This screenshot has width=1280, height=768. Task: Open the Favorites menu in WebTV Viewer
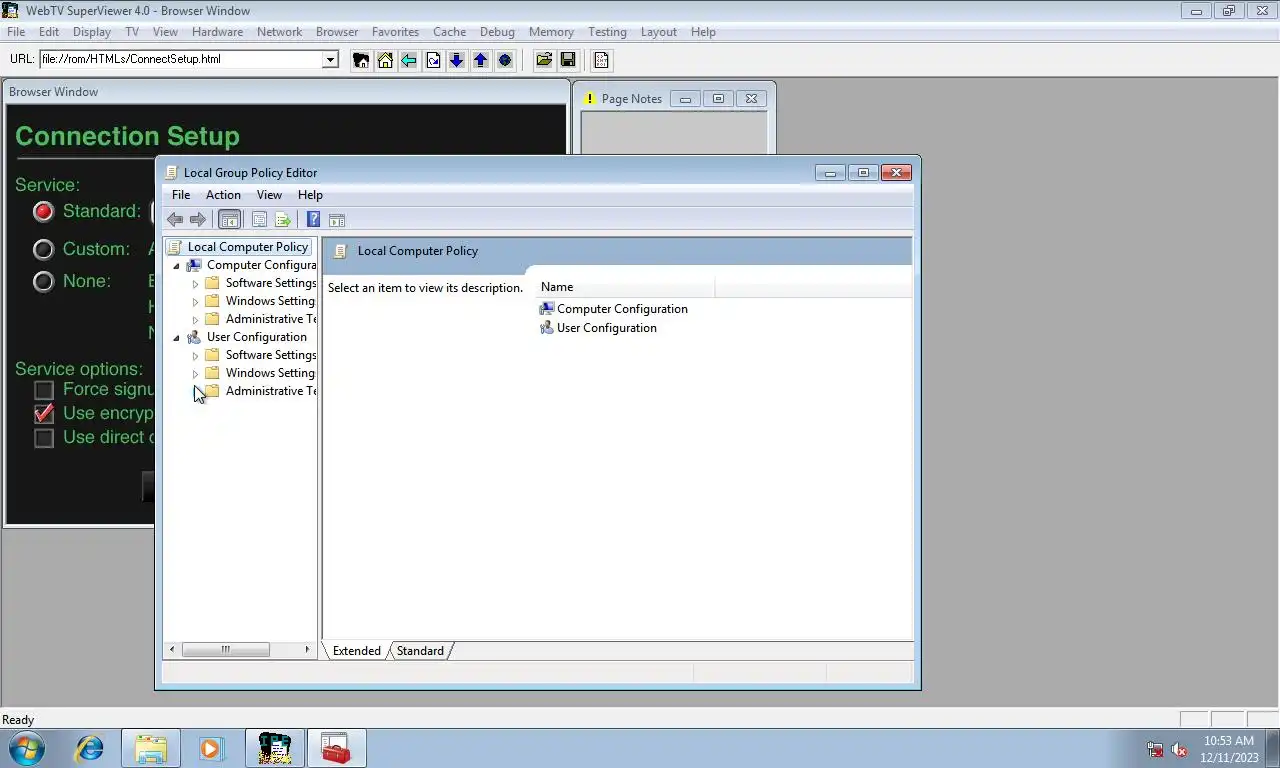[395, 32]
